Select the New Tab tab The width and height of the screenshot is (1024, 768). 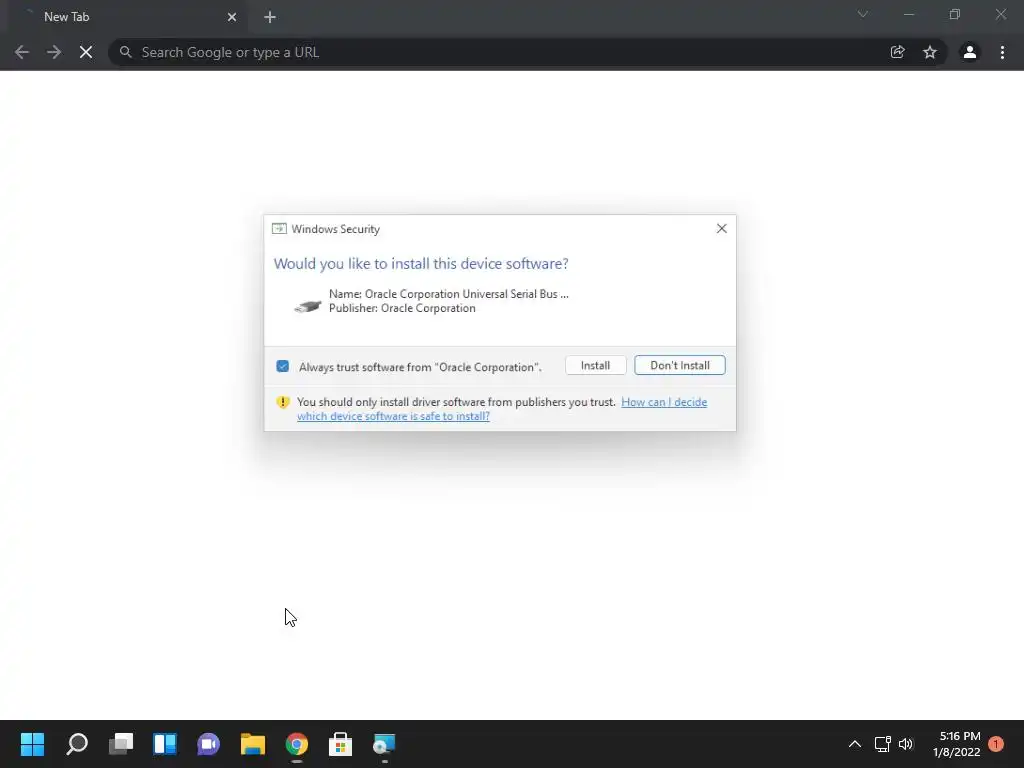point(127,17)
